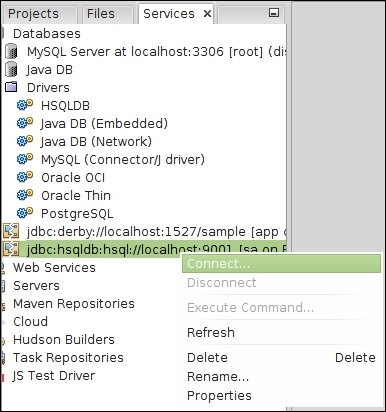Choose Execute Command... in context menu

click(281, 307)
